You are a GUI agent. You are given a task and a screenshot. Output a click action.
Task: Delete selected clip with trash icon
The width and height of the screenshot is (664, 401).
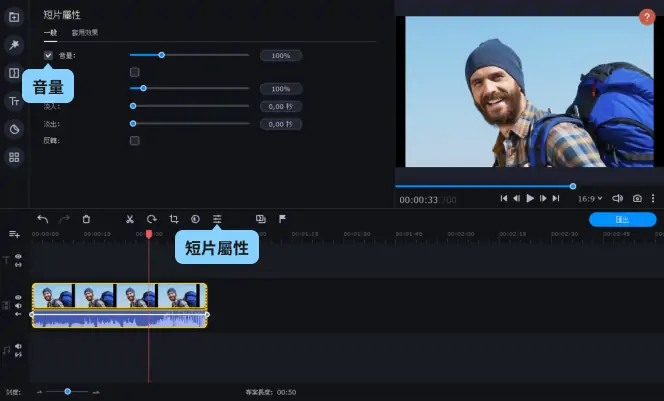click(x=86, y=219)
